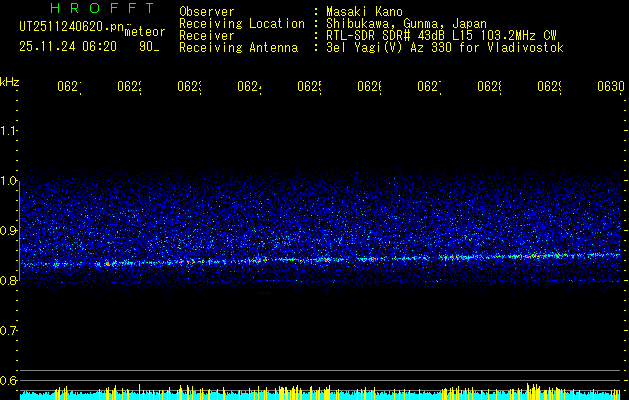The image size is (629, 400).
Task: Click the 0625 time marker
Action: [309, 86]
